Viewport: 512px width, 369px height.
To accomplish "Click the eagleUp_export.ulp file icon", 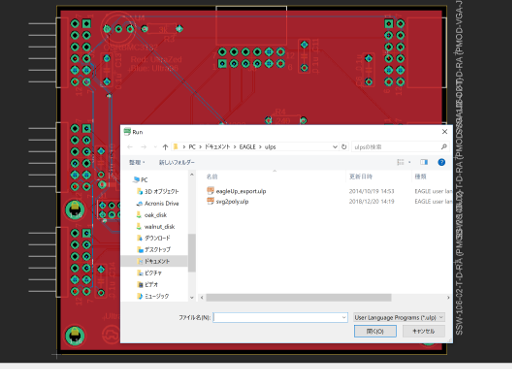I will tap(210, 191).
